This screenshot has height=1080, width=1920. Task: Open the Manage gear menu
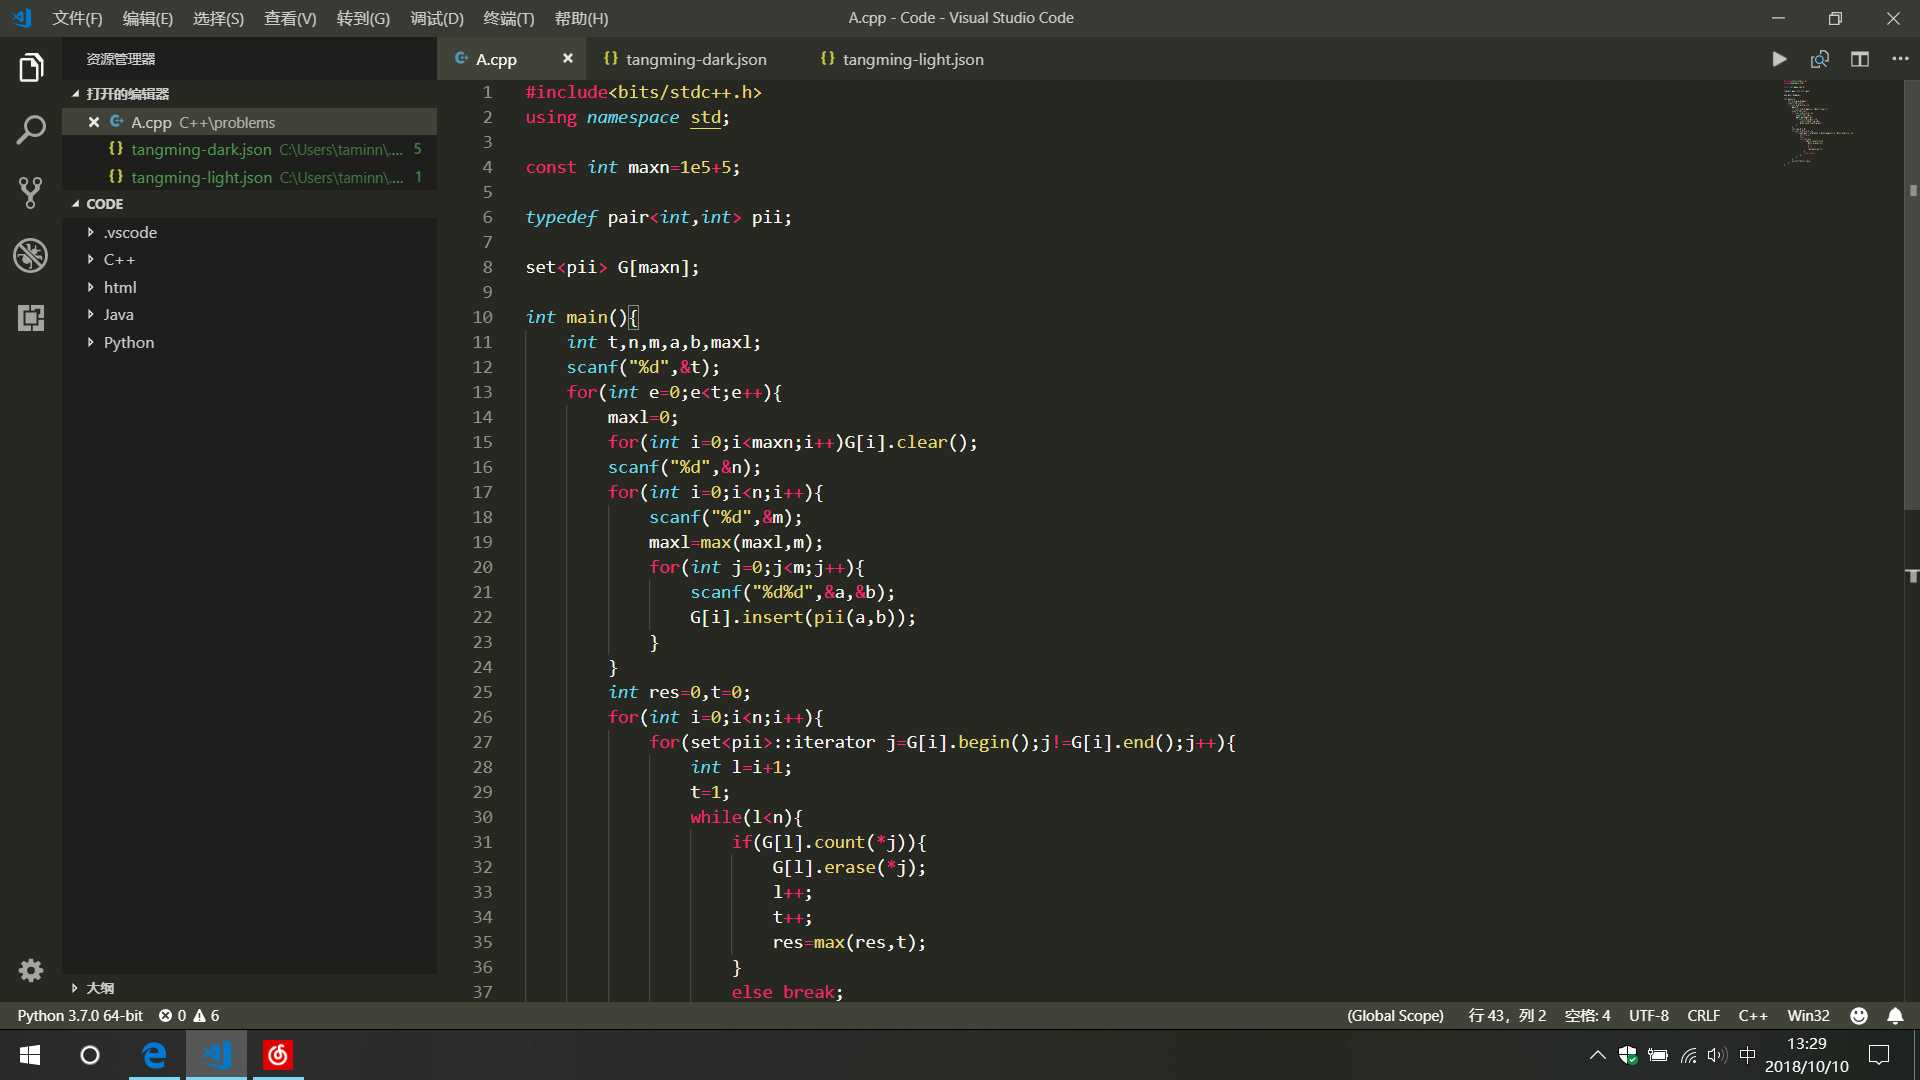(31, 970)
